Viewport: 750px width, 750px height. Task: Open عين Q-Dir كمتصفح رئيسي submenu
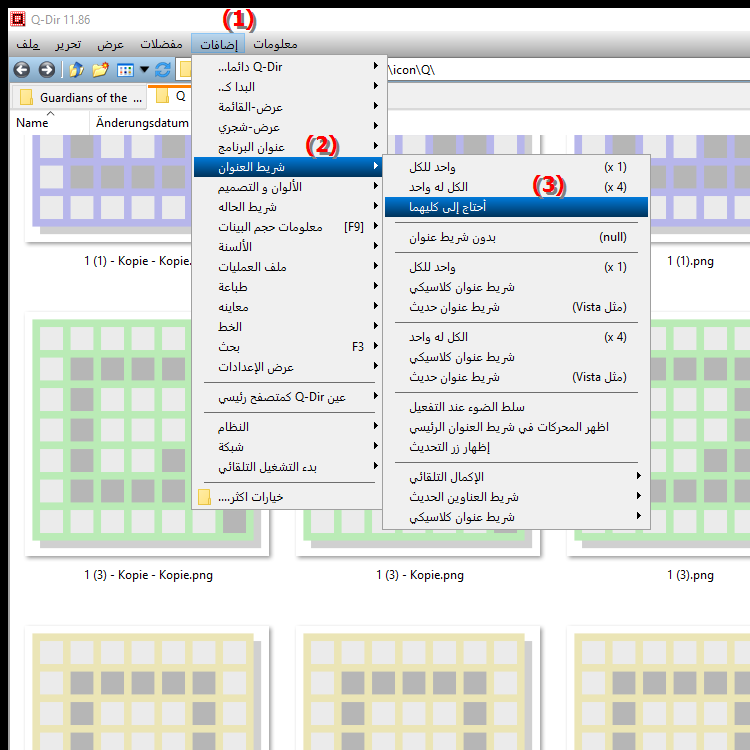(287, 397)
